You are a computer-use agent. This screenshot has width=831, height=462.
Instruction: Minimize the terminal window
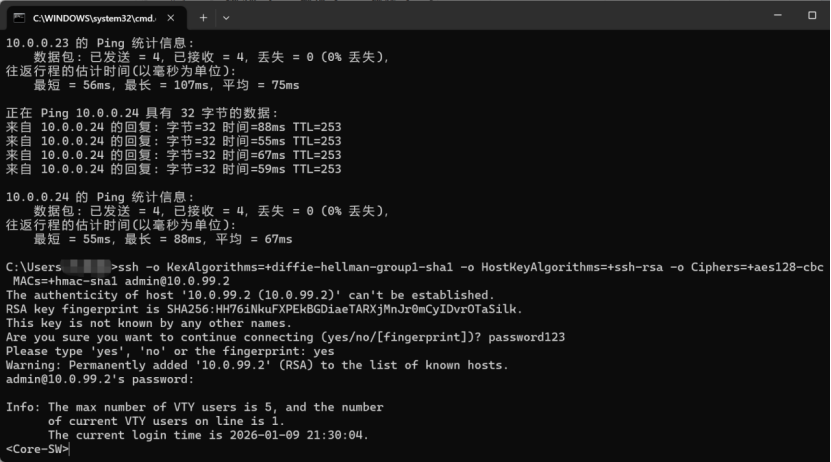coord(777,15)
